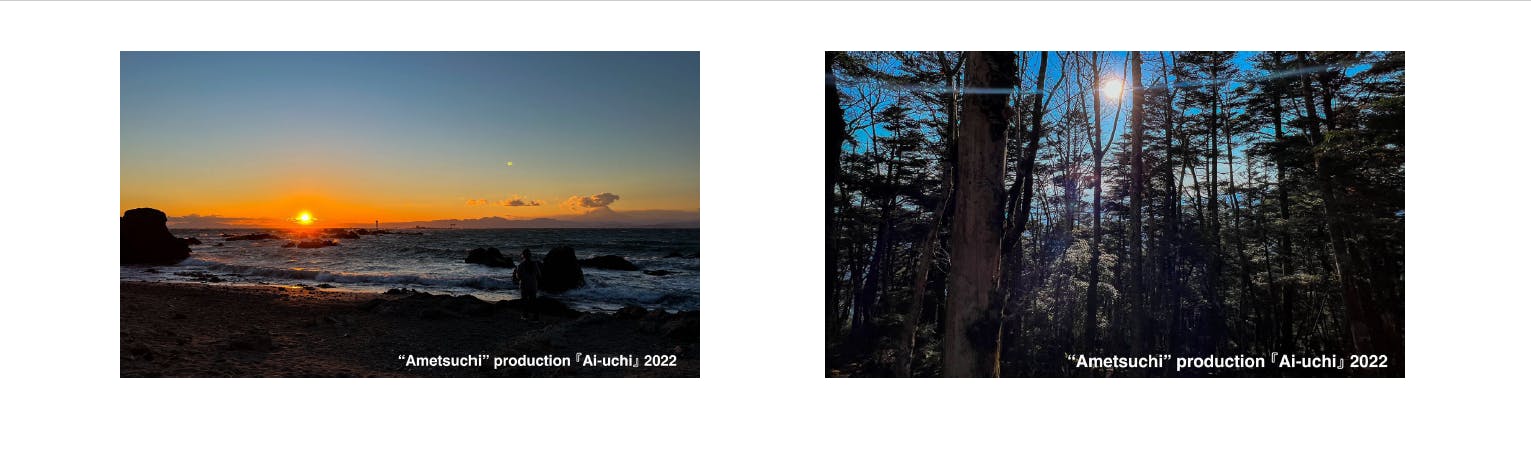Click the dark rock beside the standing person

point(563,269)
